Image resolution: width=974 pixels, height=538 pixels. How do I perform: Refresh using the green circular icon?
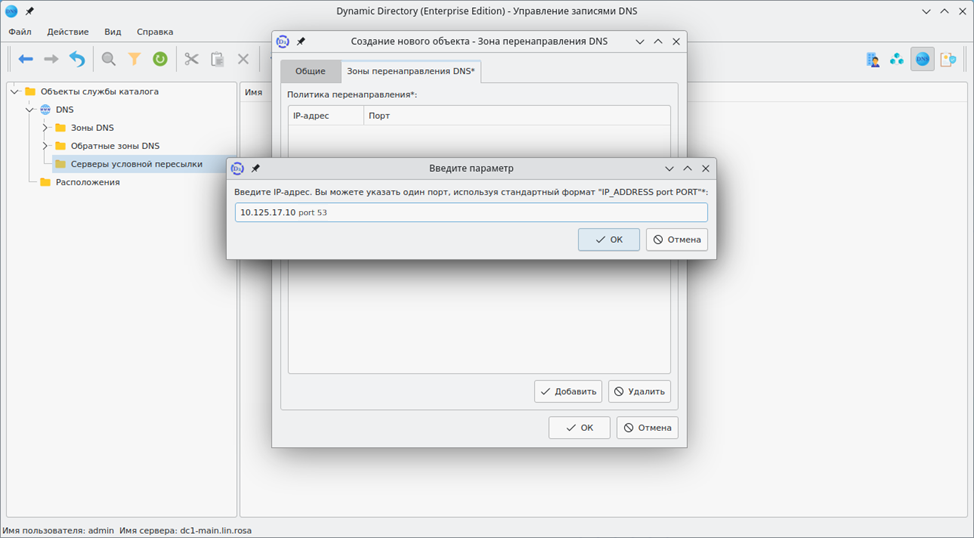(x=160, y=59)
